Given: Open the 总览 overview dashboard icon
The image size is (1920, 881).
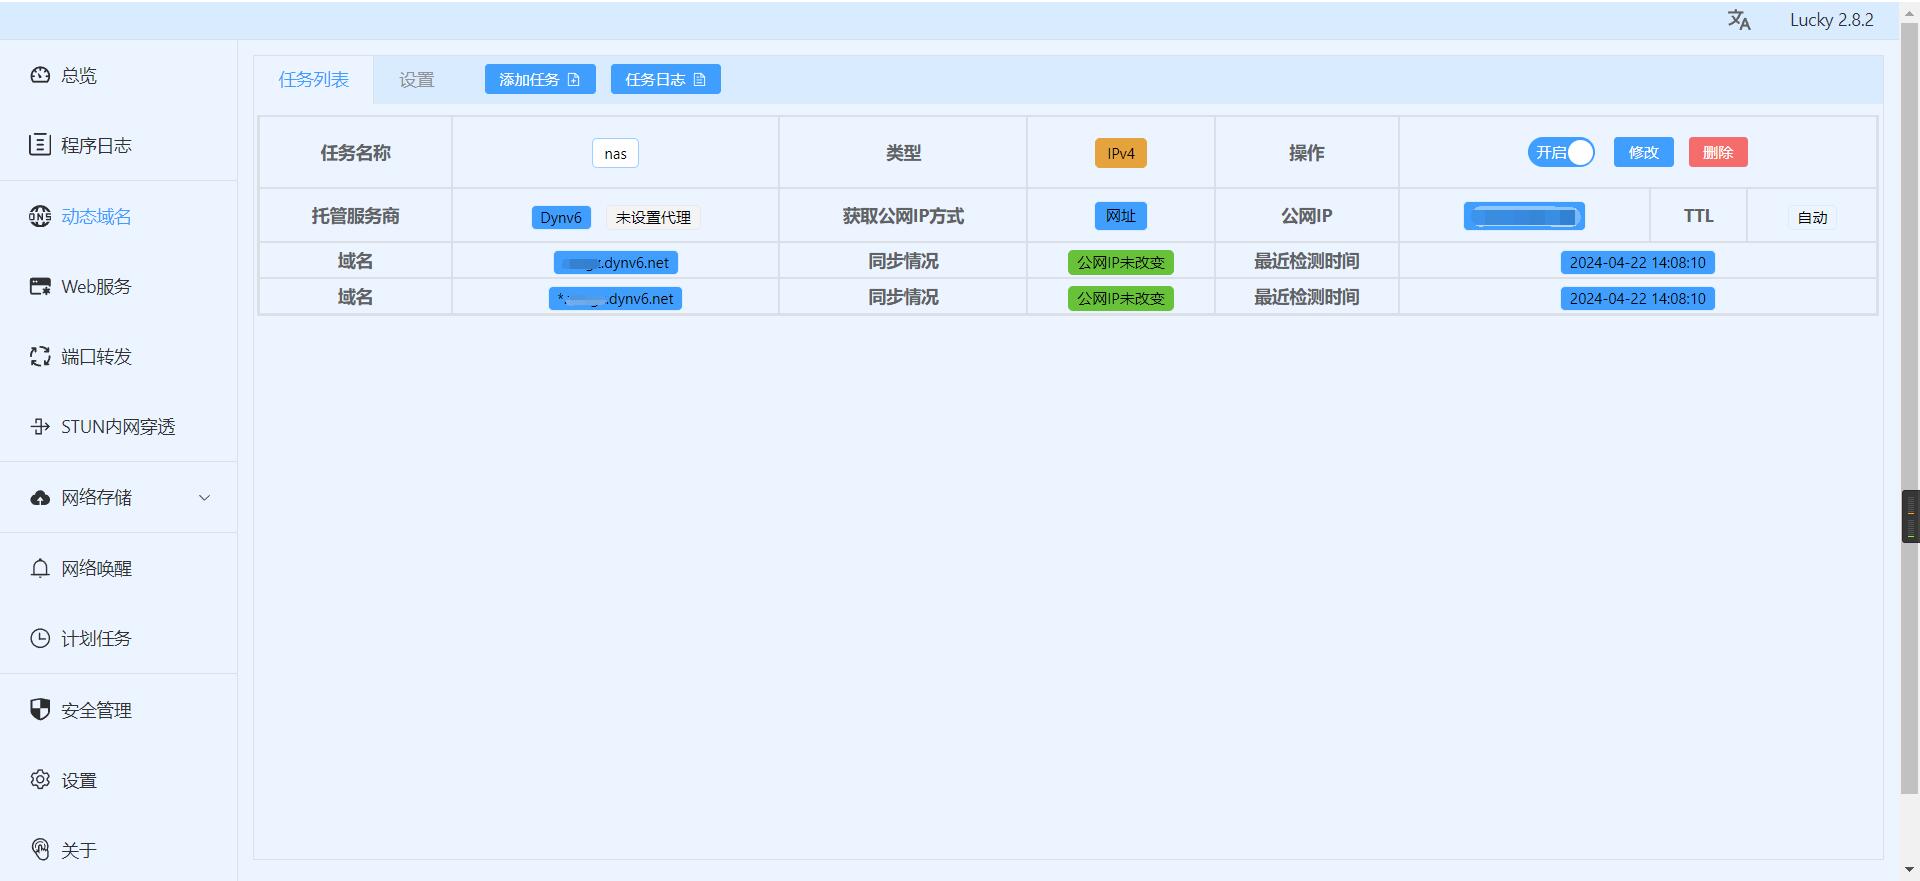Looking at the screenshot, I should click(40, 75).
